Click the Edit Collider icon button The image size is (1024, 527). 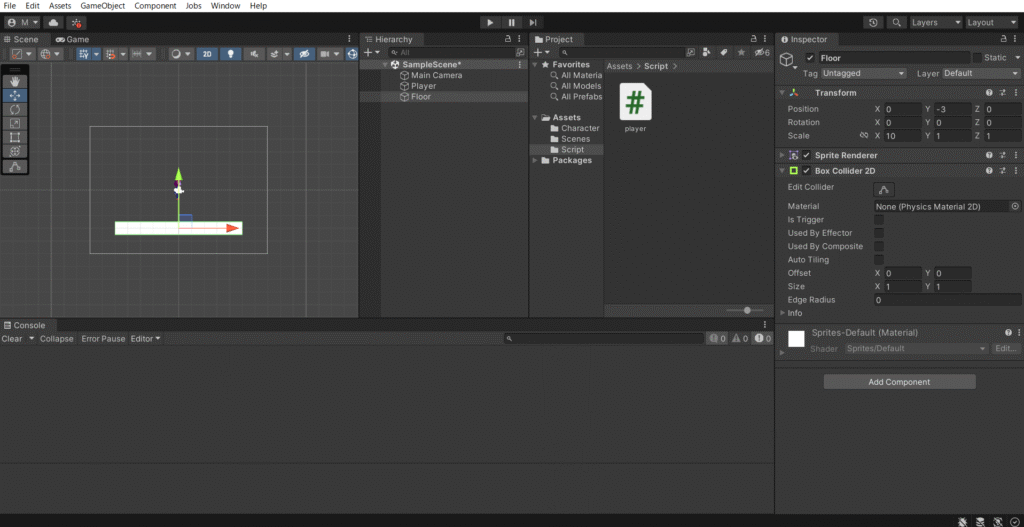coord(884,189)
